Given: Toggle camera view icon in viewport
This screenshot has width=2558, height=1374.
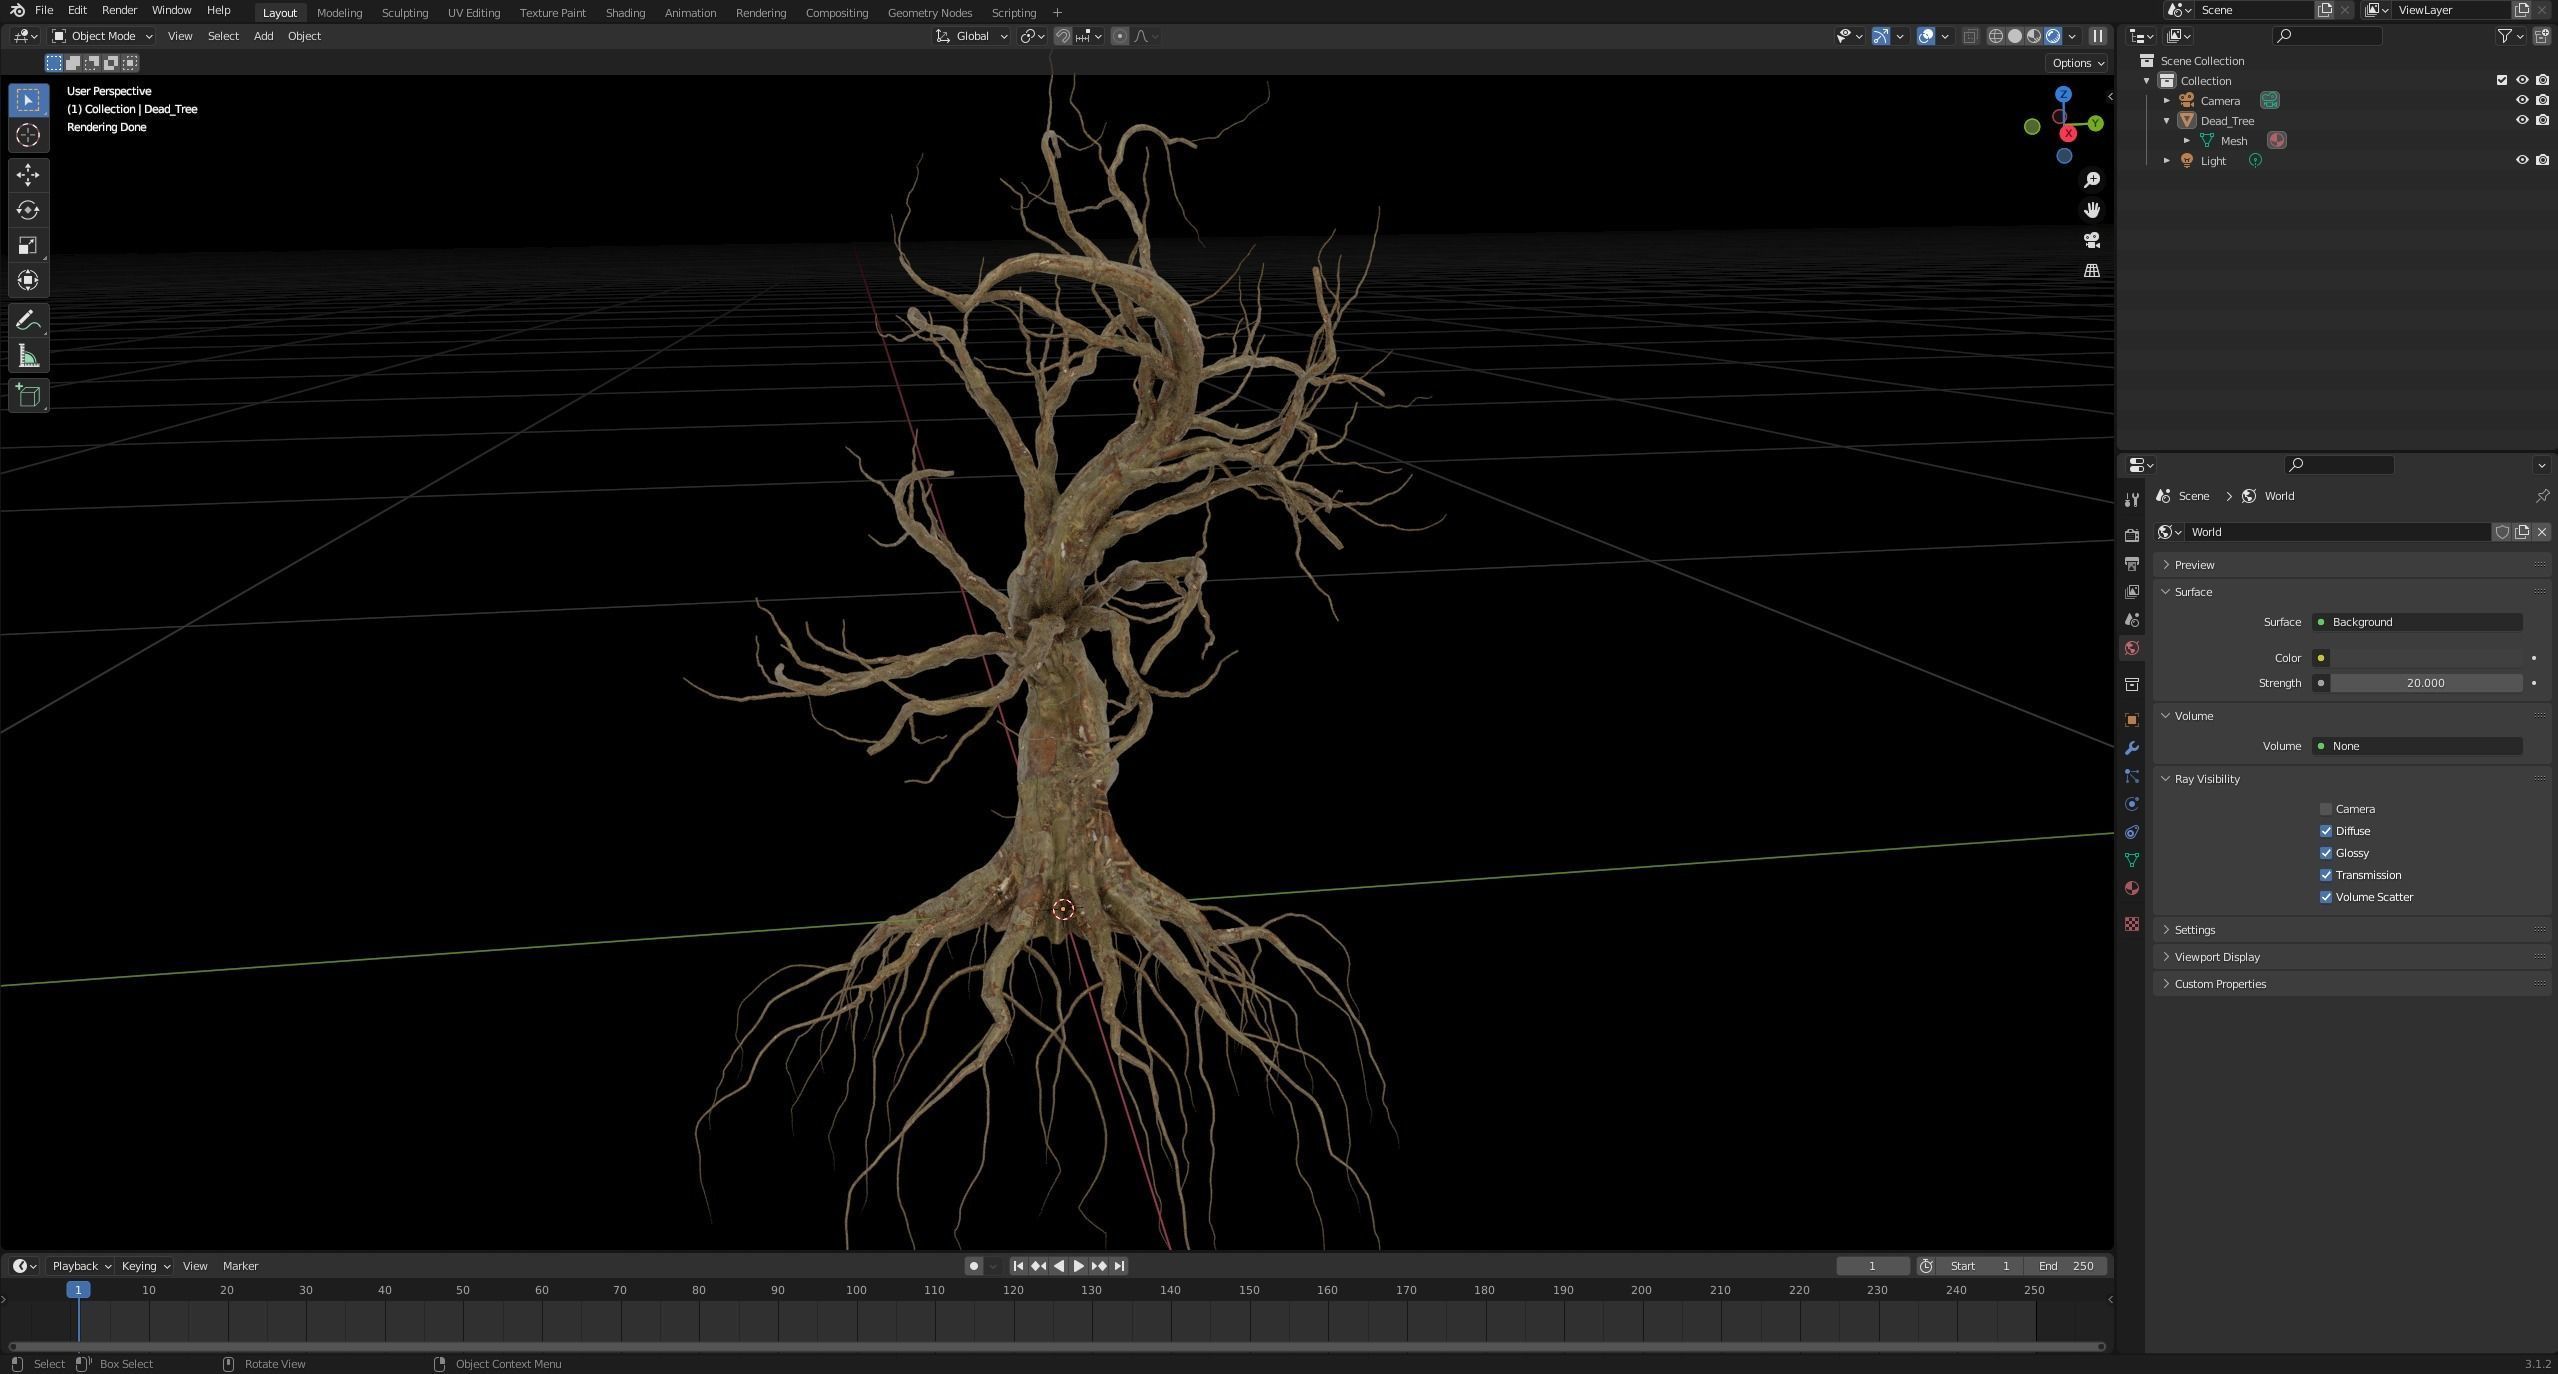Looking at the screenshot, I should tap(2091, 240).
